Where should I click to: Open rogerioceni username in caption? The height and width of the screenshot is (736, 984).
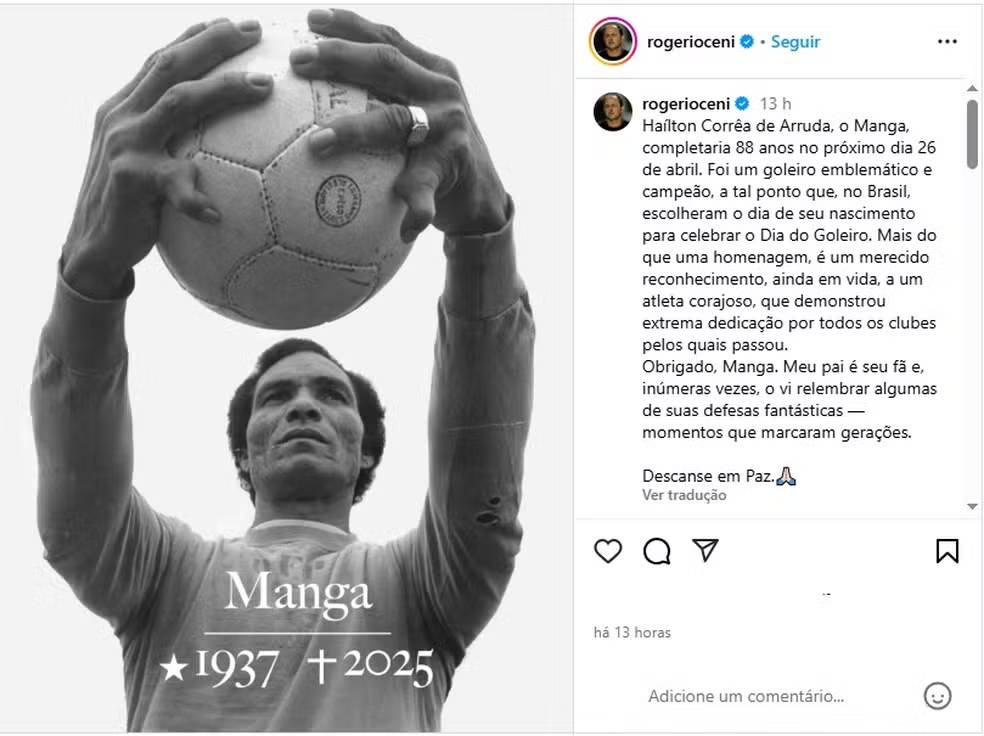[686, 104]
